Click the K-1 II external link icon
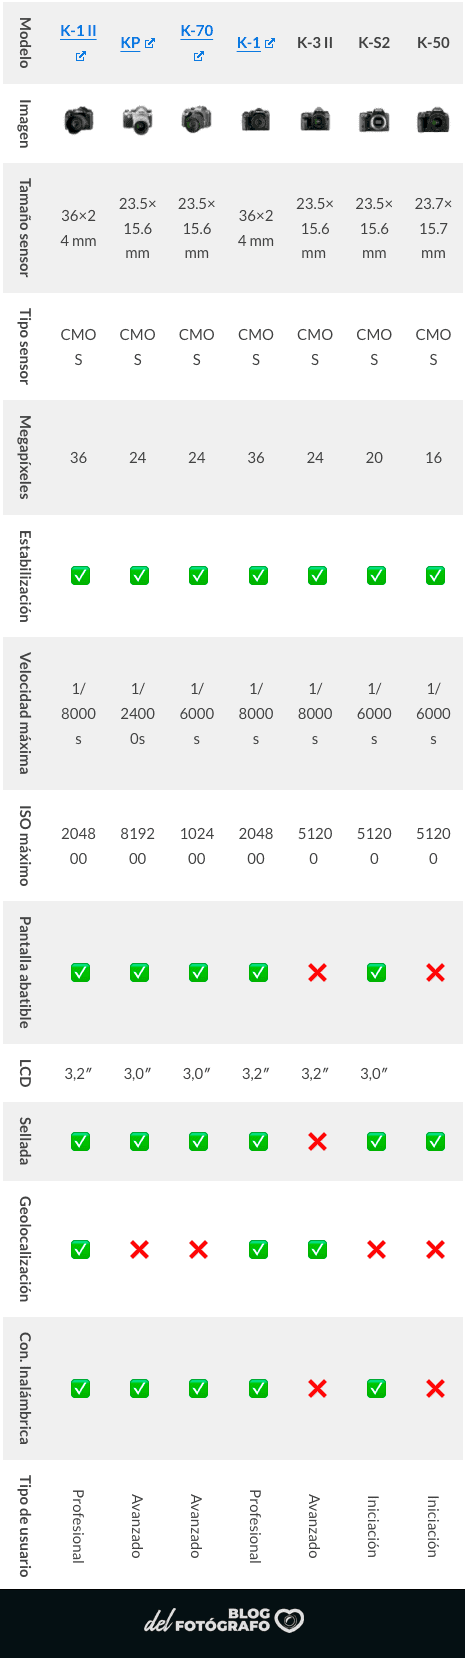 (81, 56)
